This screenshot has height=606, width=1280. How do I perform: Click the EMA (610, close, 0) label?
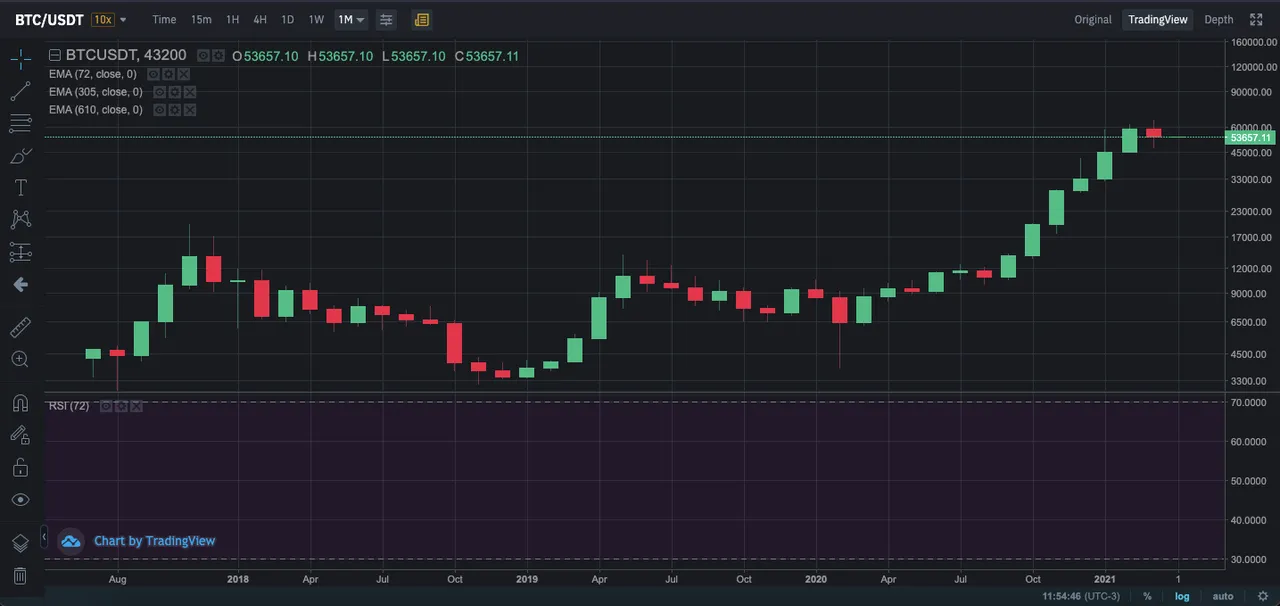click(96, 110)
